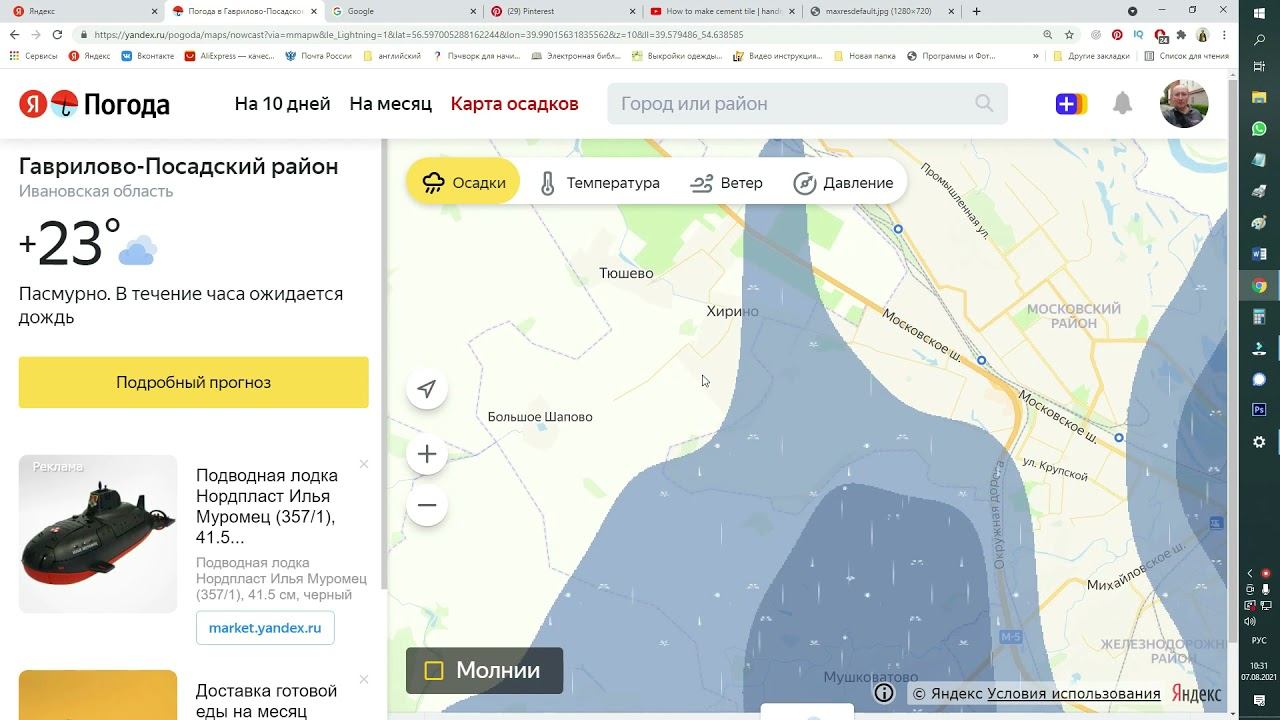Image resolution: width=1280 pixels, height=720 pixels.
Task: Open the Yandex Plus icon
Action: point(1071,104)
